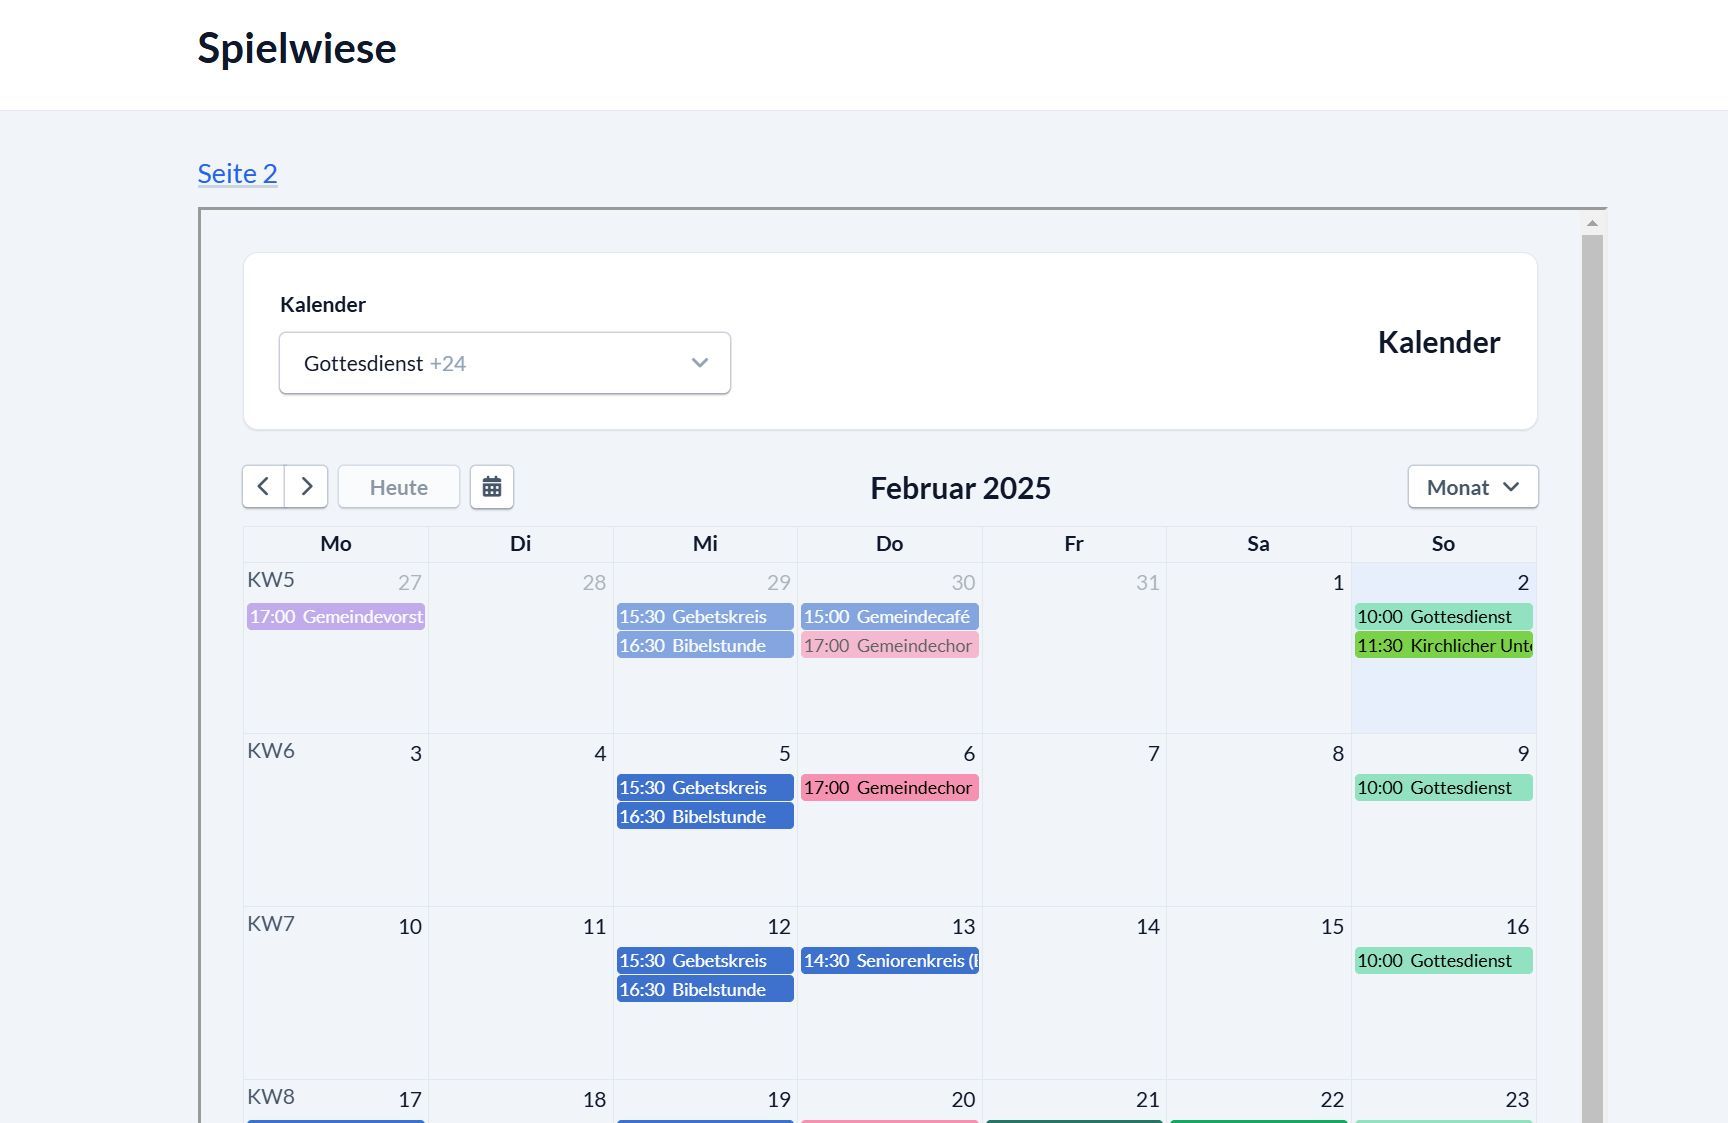The width and height of the screenshot is (1728, 1123).
Task: Open 16:30 Bibelstunde event on February 5
Action: (x=705, y=817)
